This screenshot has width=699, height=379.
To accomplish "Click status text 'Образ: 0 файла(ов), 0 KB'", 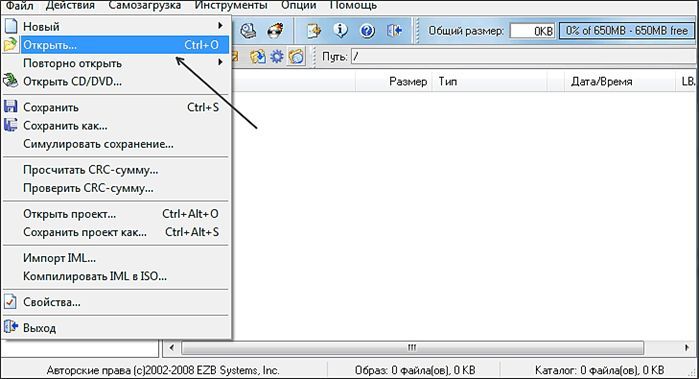I will (415, 370).
